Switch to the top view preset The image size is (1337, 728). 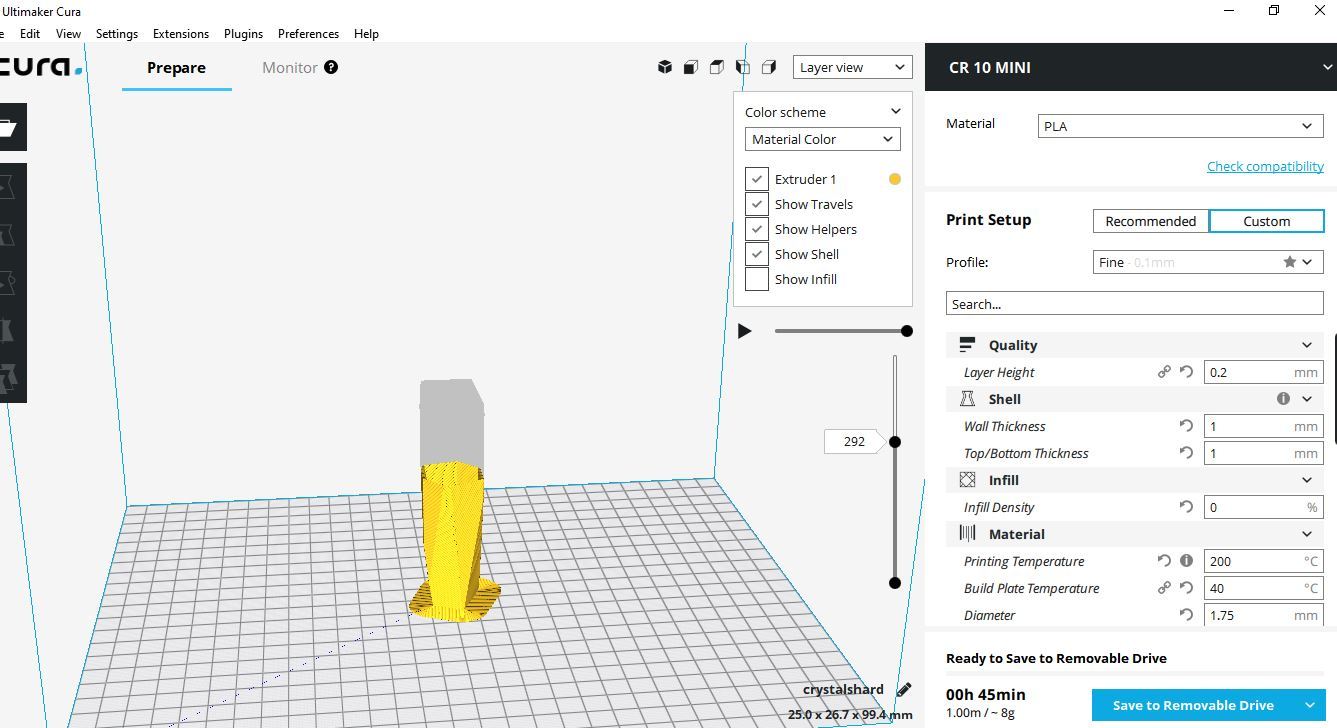pos(716,66)
